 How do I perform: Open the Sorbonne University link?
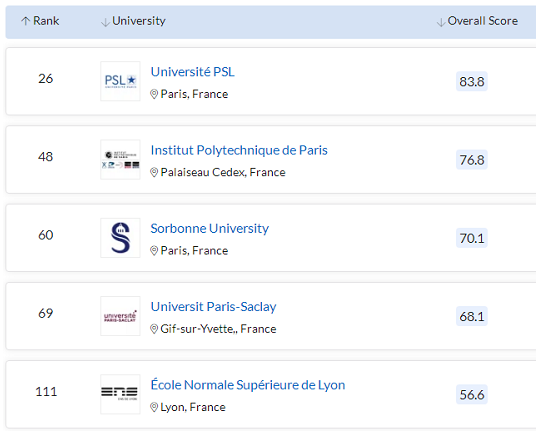coord(210,228)
